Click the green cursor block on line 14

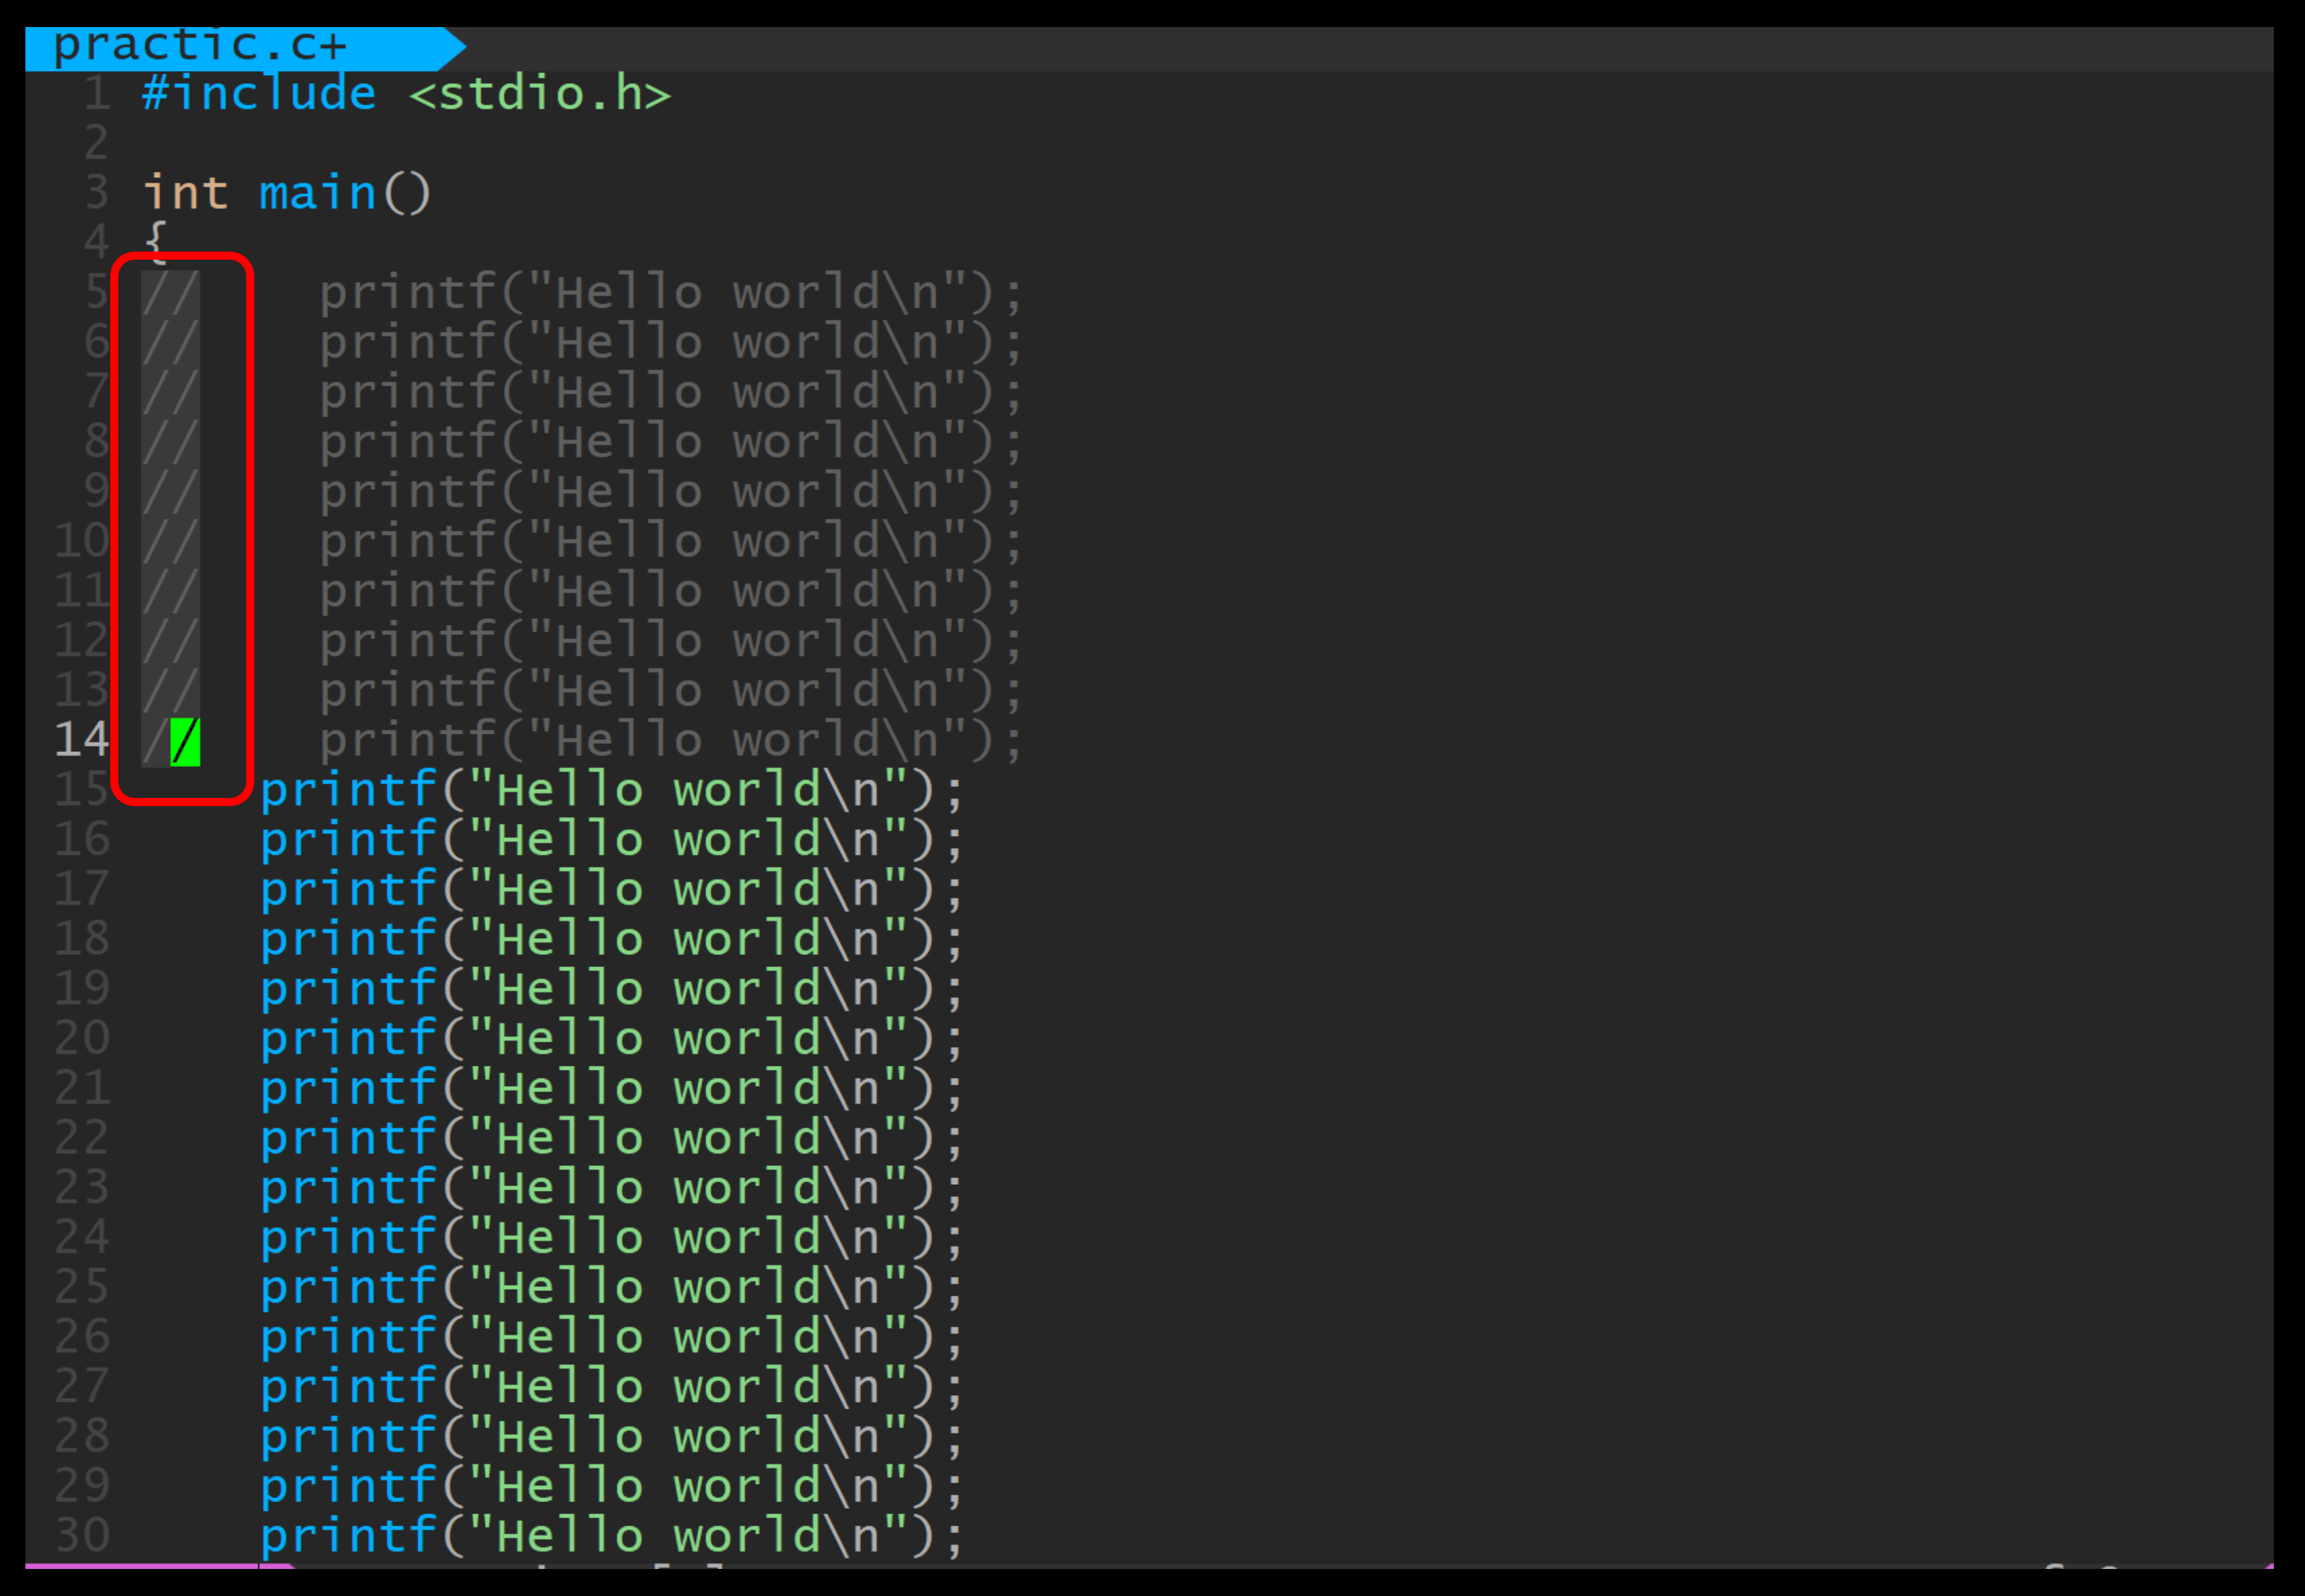click(185, 742)
